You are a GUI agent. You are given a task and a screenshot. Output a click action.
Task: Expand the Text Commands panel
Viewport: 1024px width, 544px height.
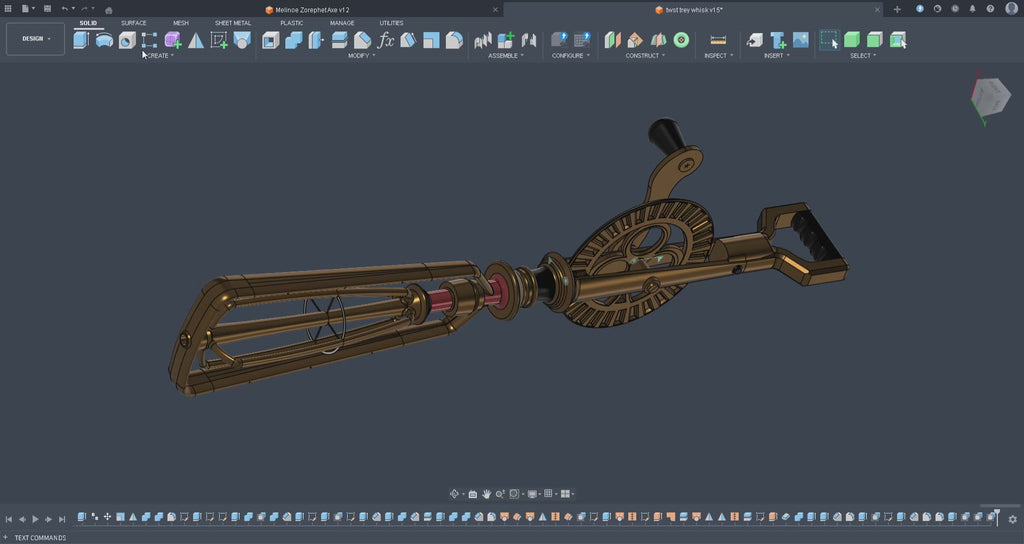[8, 538]
